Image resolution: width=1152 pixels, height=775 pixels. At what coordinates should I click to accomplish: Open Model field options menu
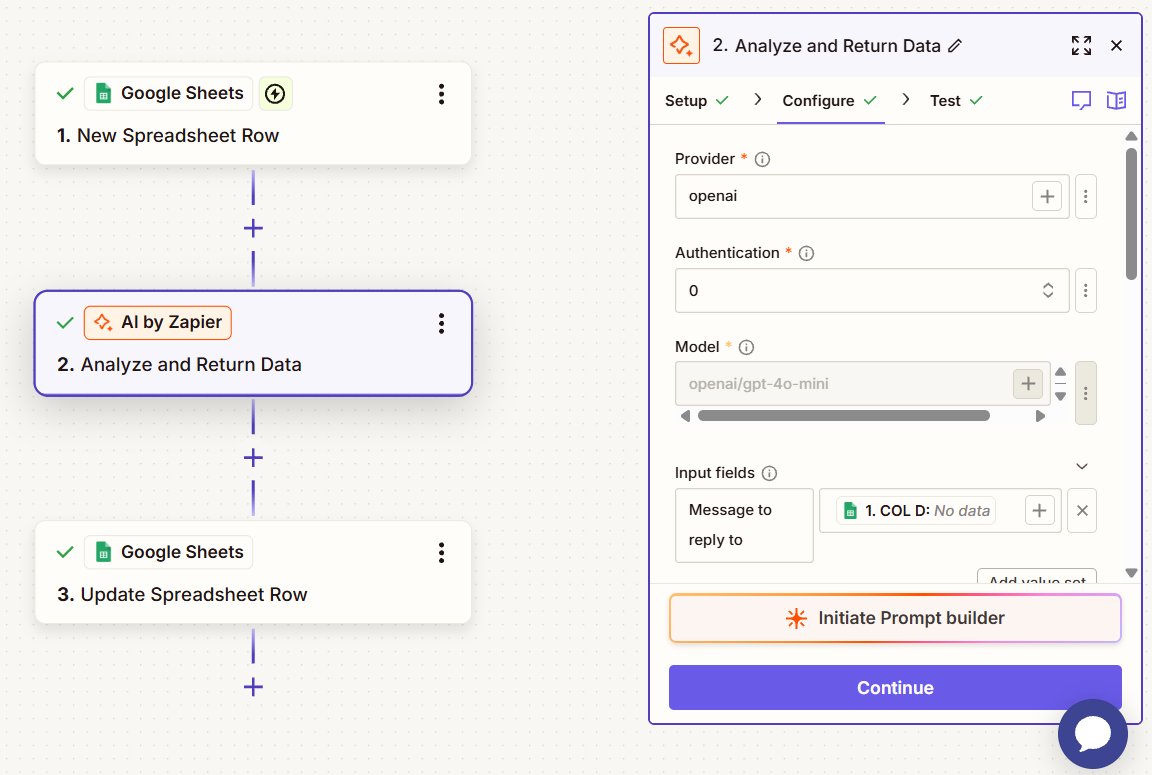(1086, 393)
